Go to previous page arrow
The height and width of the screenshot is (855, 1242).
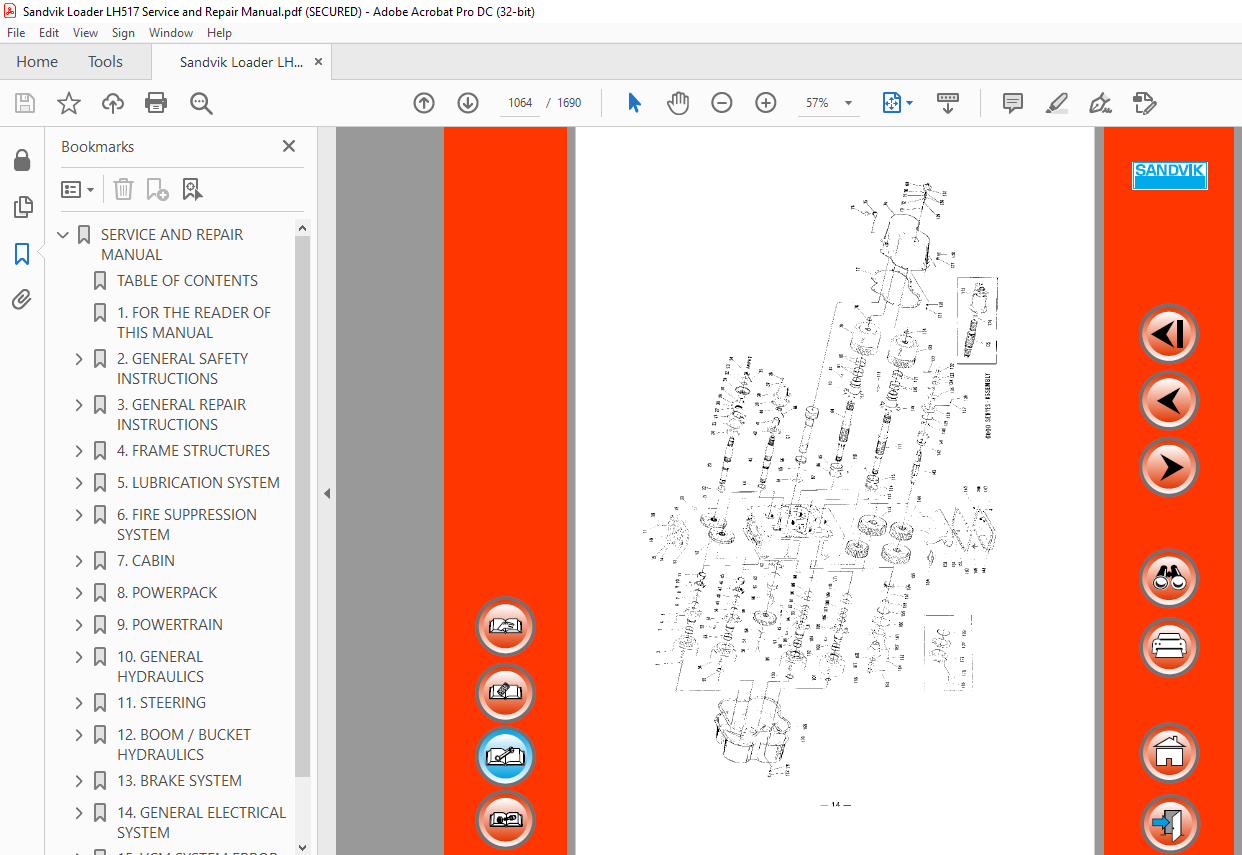coord(424,103)
